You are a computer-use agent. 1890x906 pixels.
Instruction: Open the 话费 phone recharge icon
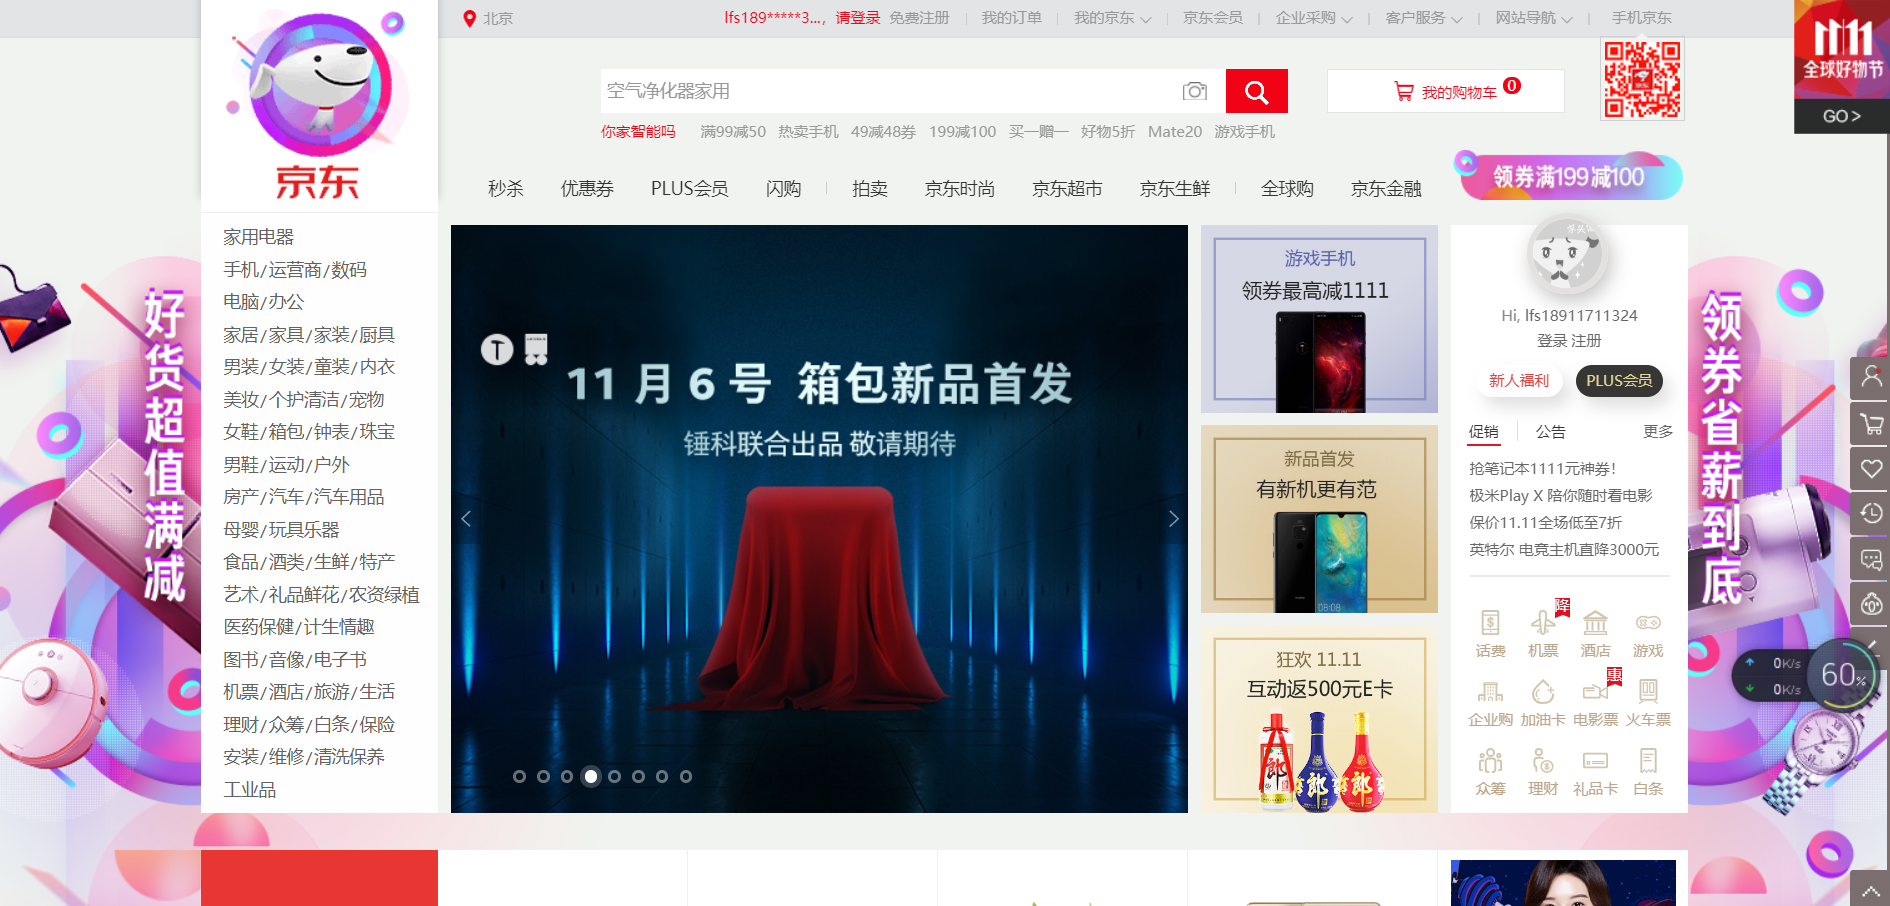[x=1490, y=623]
